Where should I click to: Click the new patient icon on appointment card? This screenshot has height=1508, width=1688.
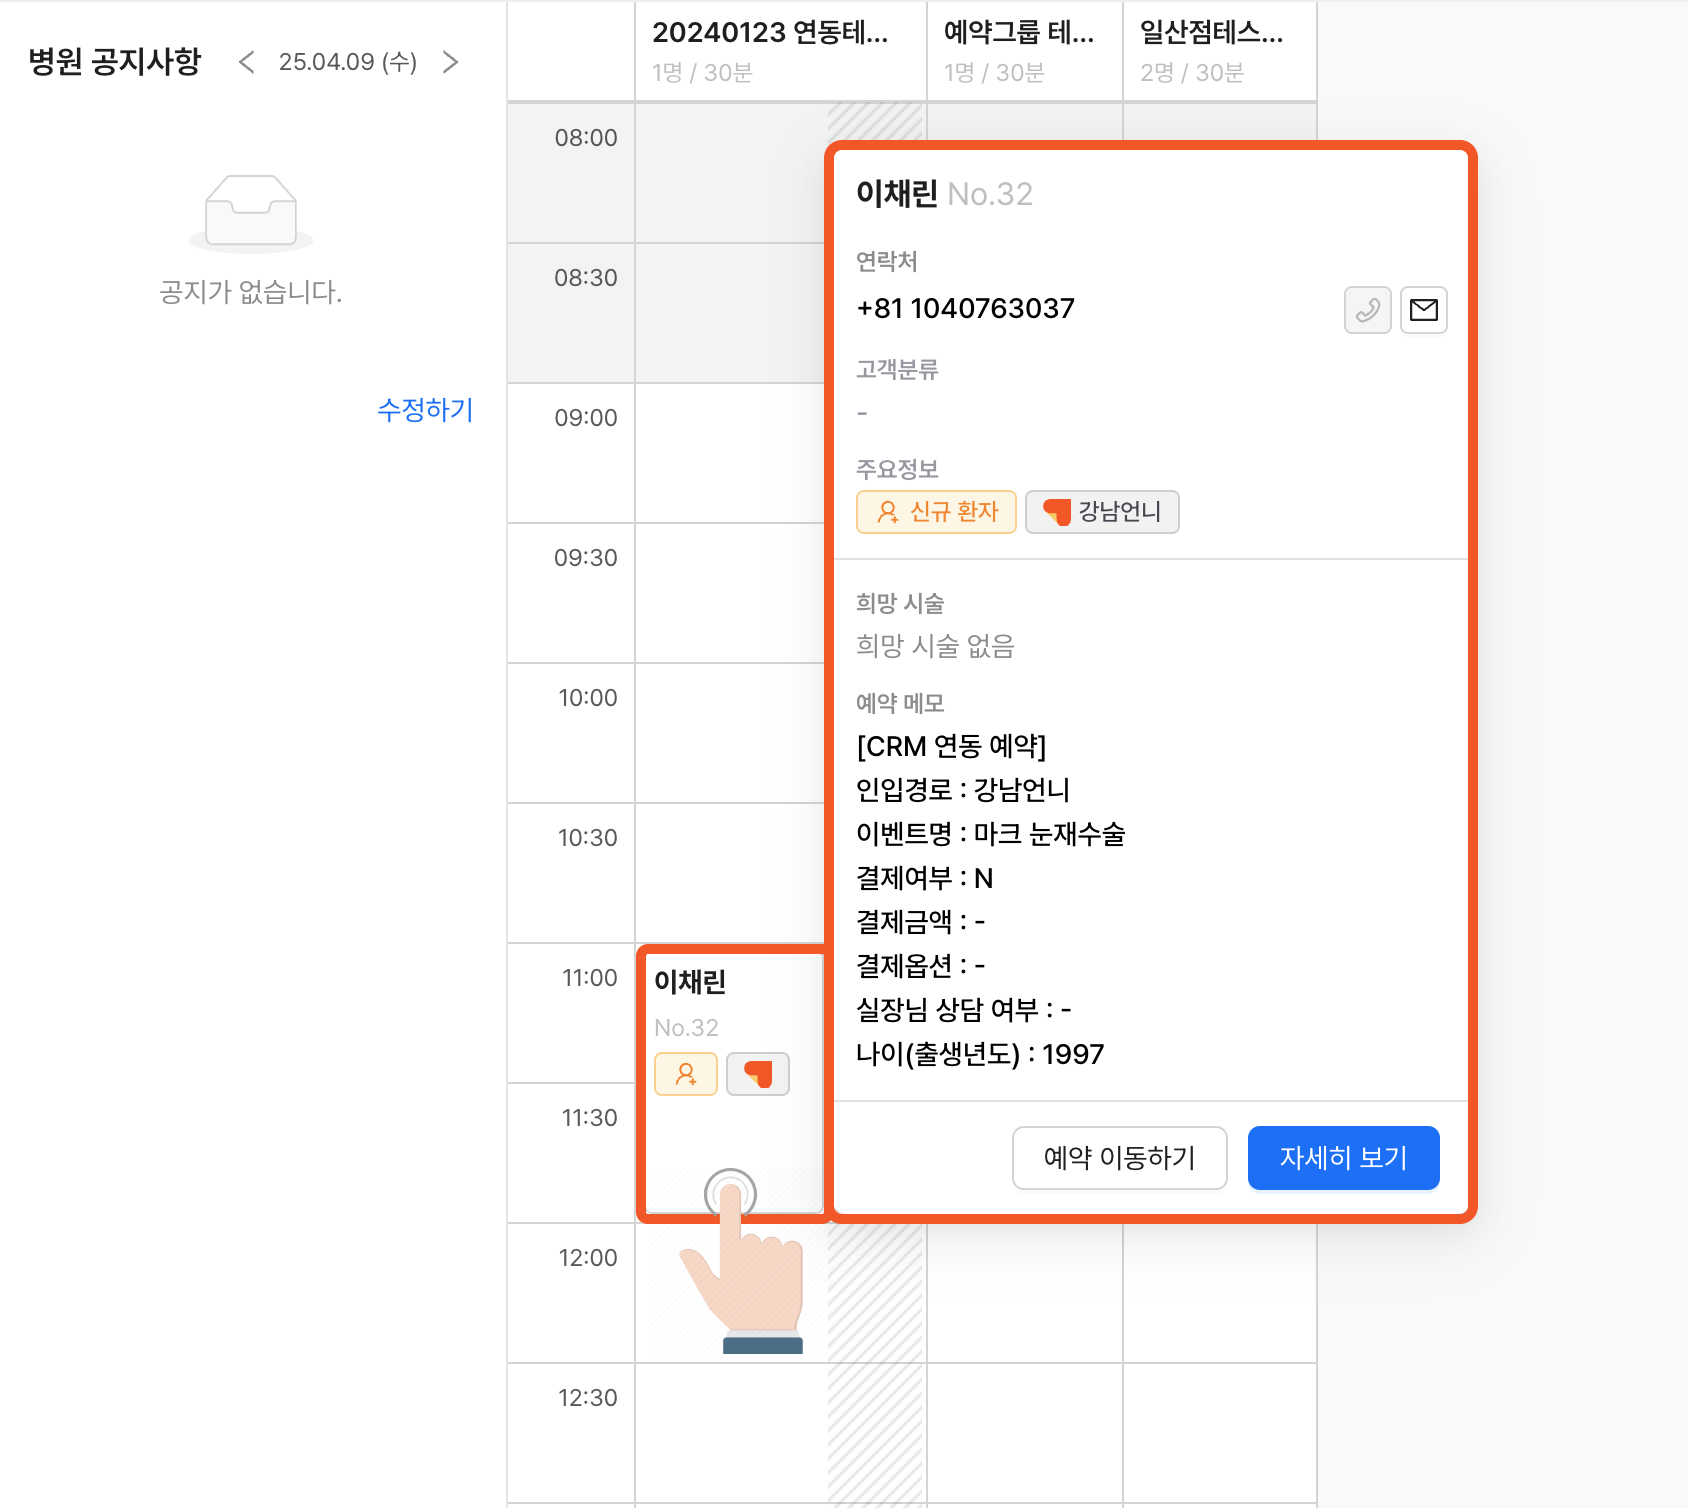pyautogui.click(x=686, y=1074)
